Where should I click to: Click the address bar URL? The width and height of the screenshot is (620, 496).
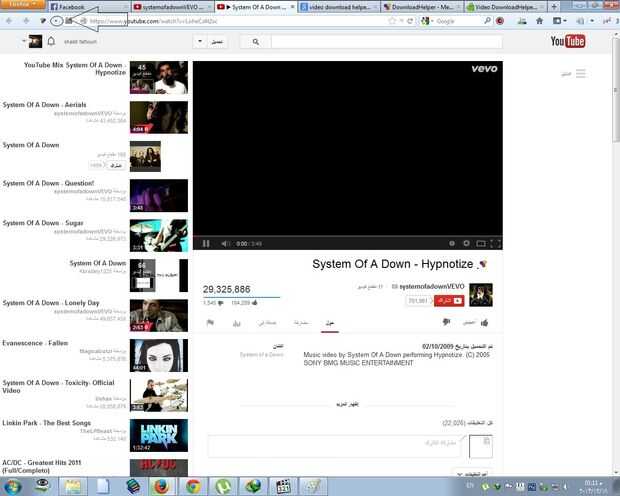(x=153, y=21)
